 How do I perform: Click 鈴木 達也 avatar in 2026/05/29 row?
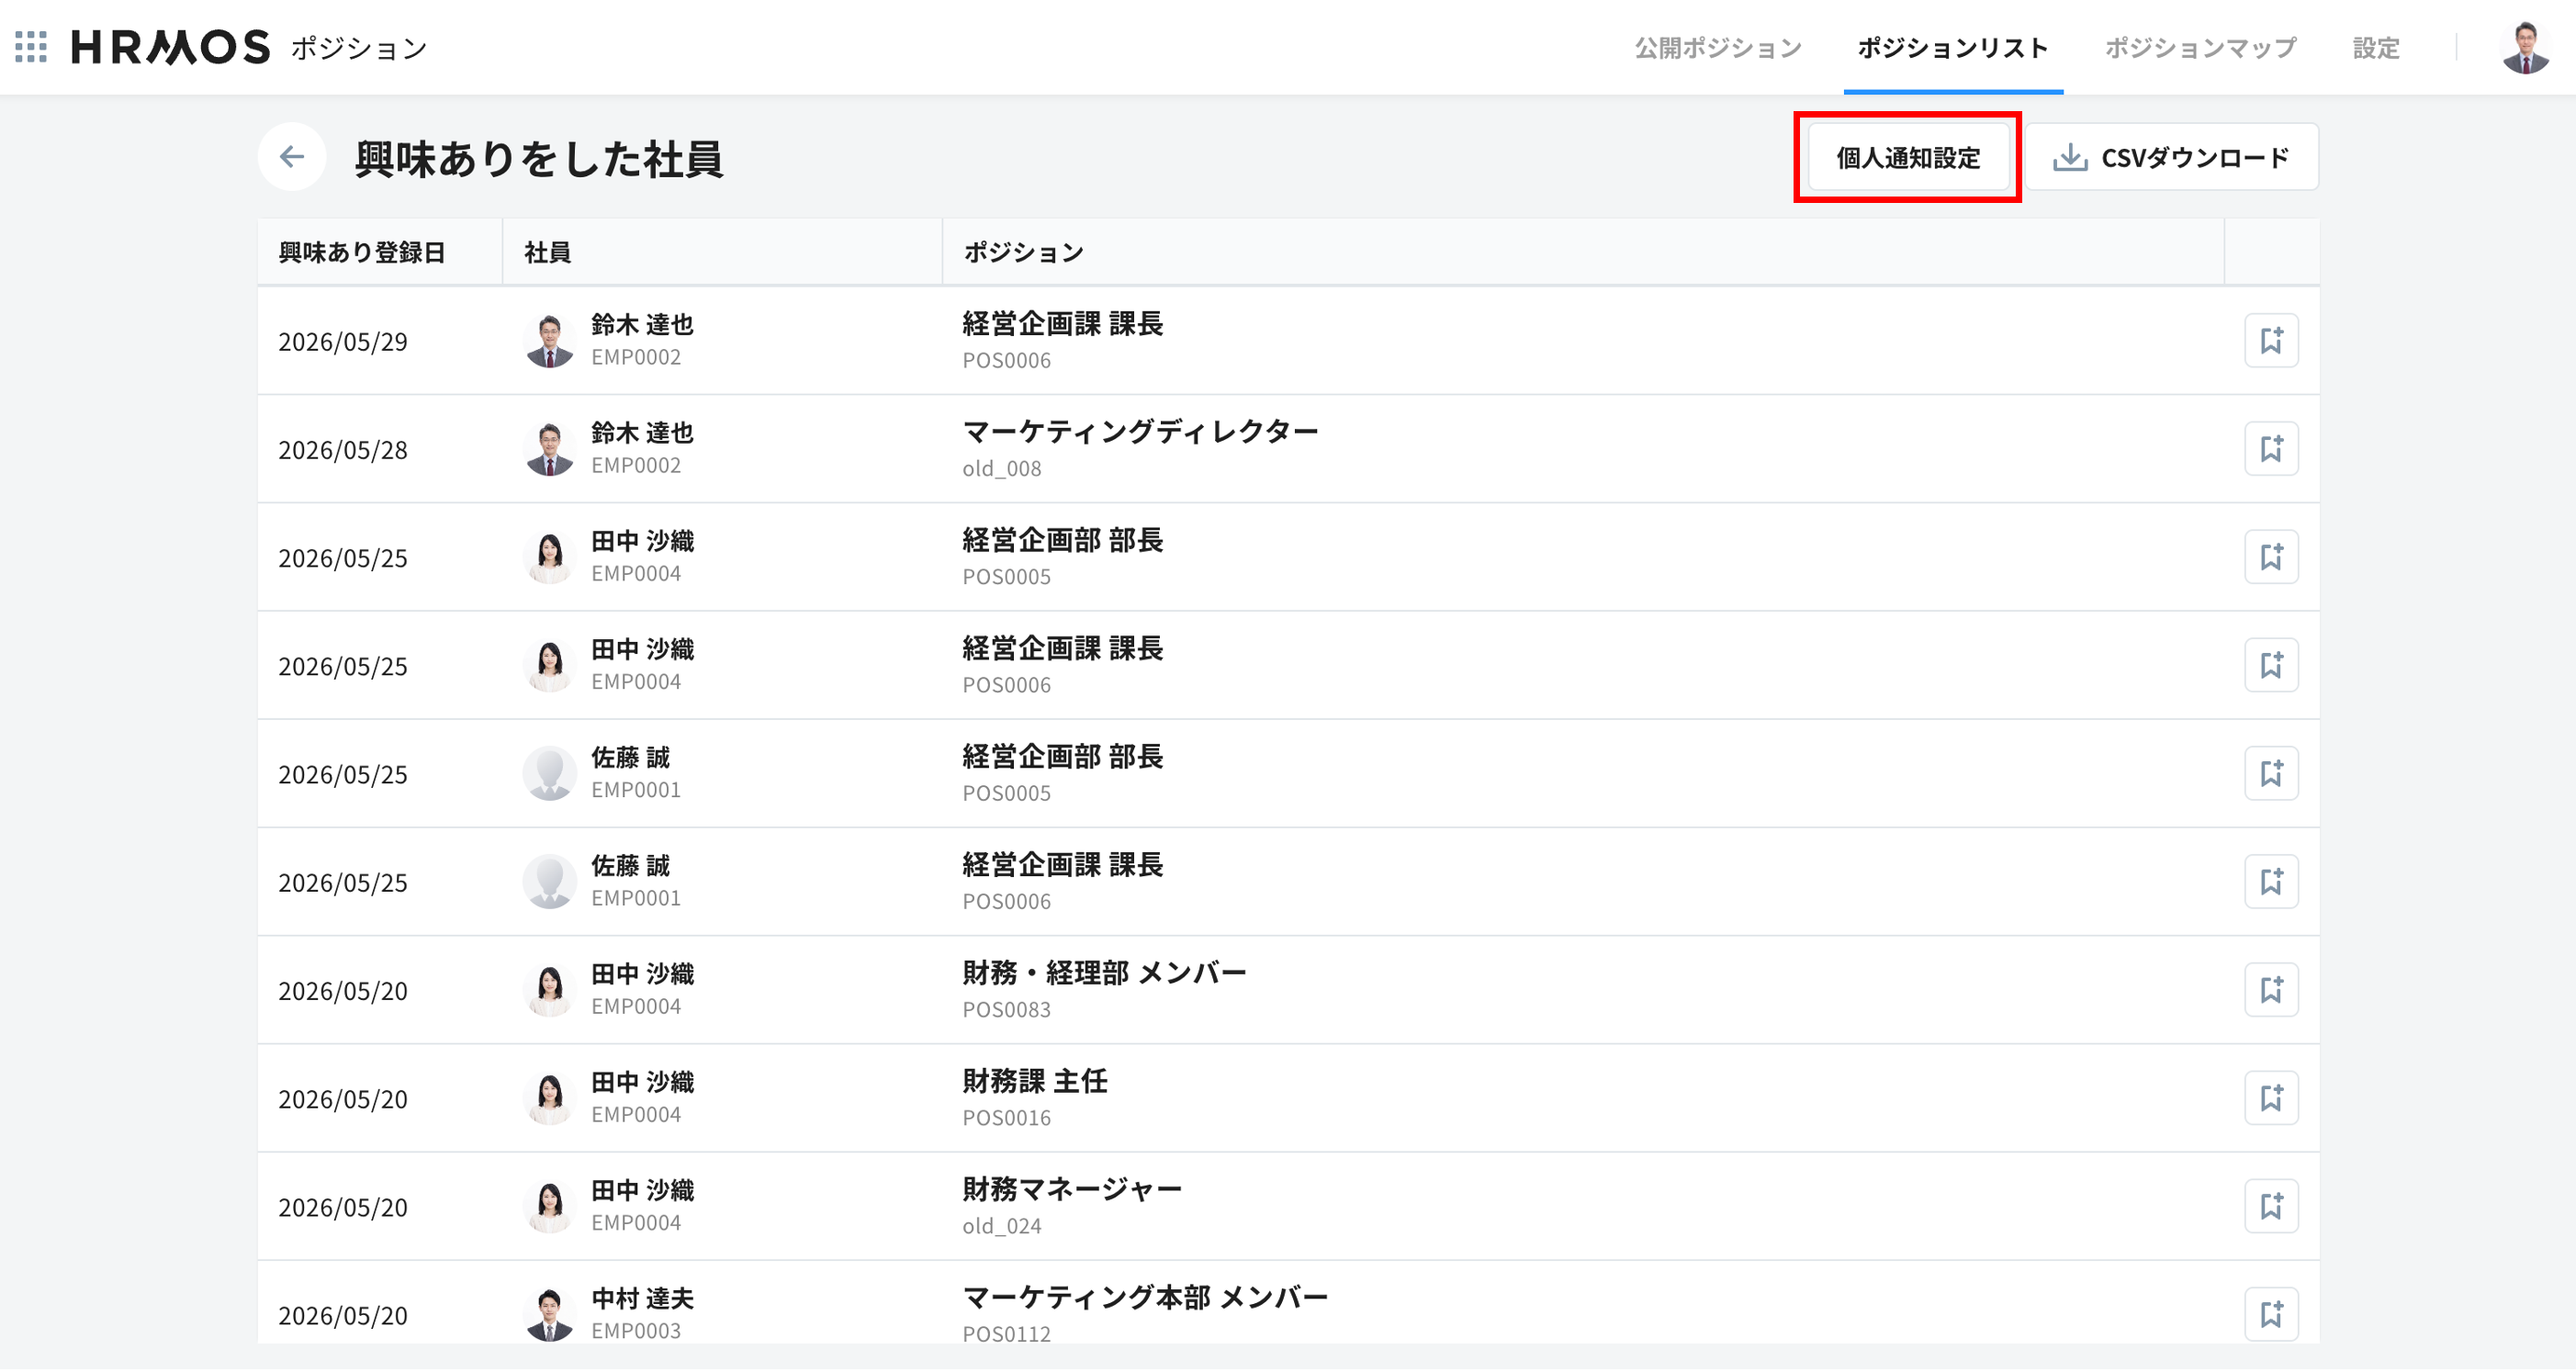pyautogui.click(x=549, y=341)
